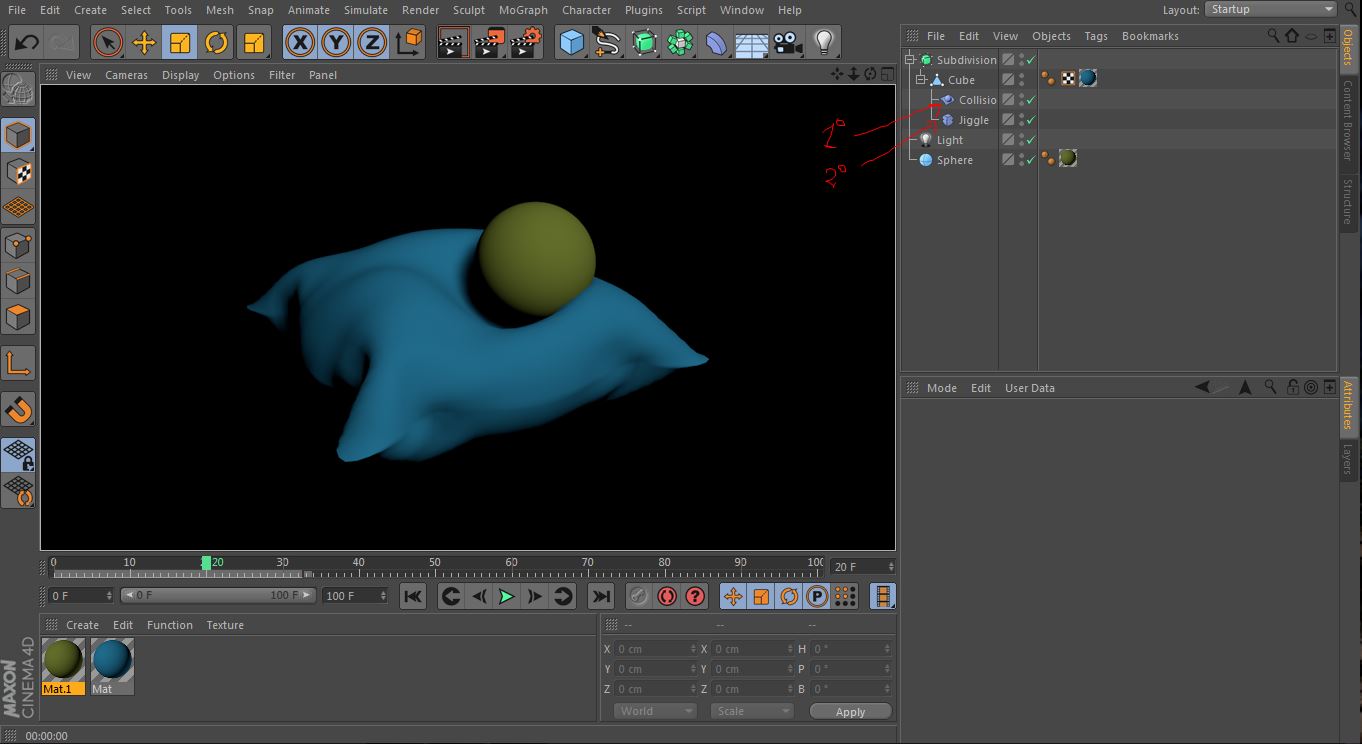Click Render to Picture Viewer icon
Image resolution: width=1362 pixels, height=744 pixels.
(489, 43)
